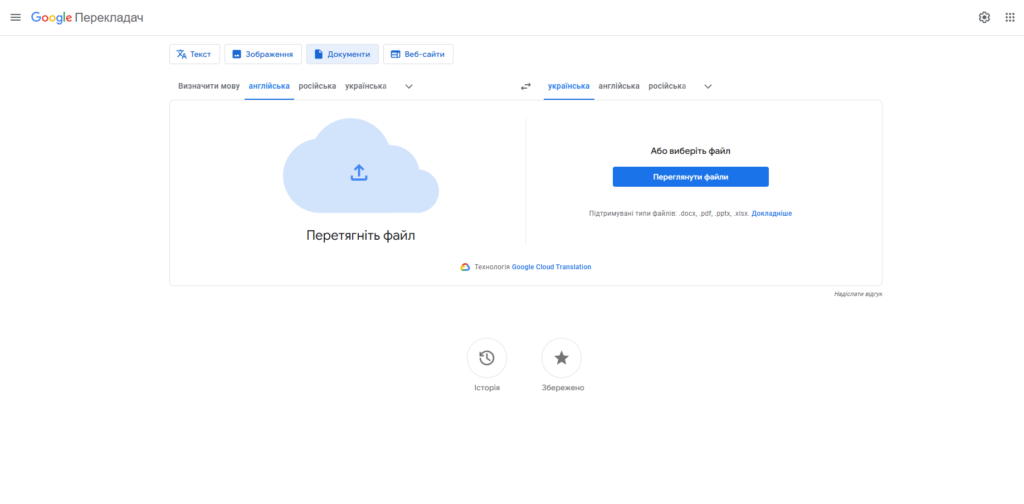Select англійська as target language
The width and height of the screenshot is (1024, 504).
click(619, 86)
